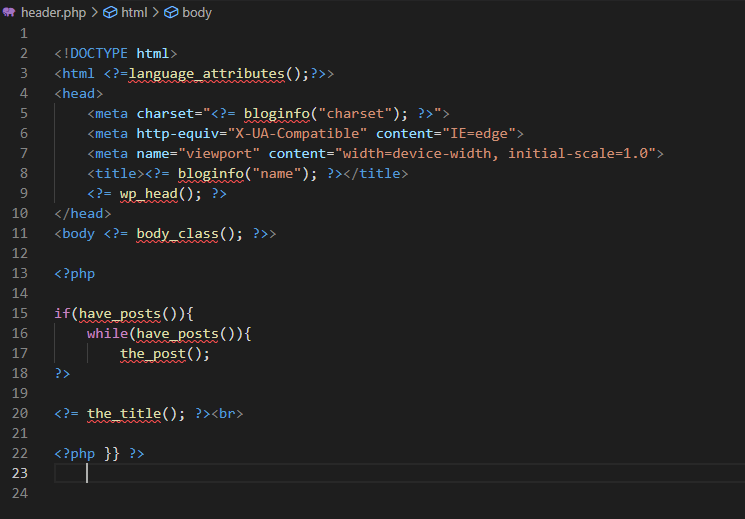
Task: Click the PHP closing tag on line 18
Action: pos(62,374)
